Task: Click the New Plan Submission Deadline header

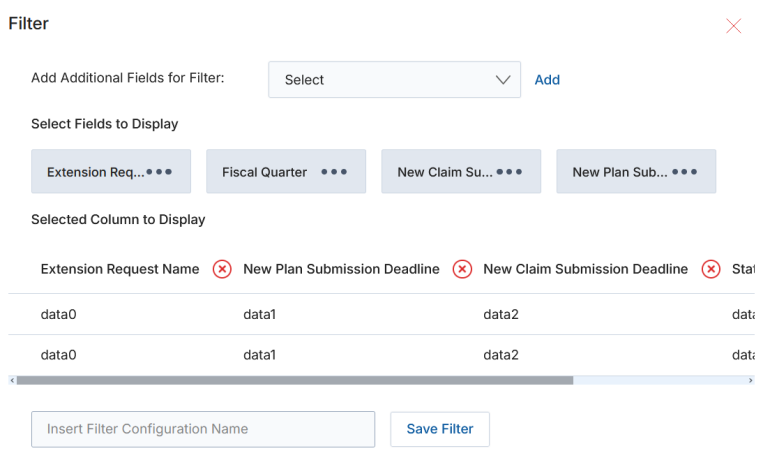Action: click(x=341, y=269)
